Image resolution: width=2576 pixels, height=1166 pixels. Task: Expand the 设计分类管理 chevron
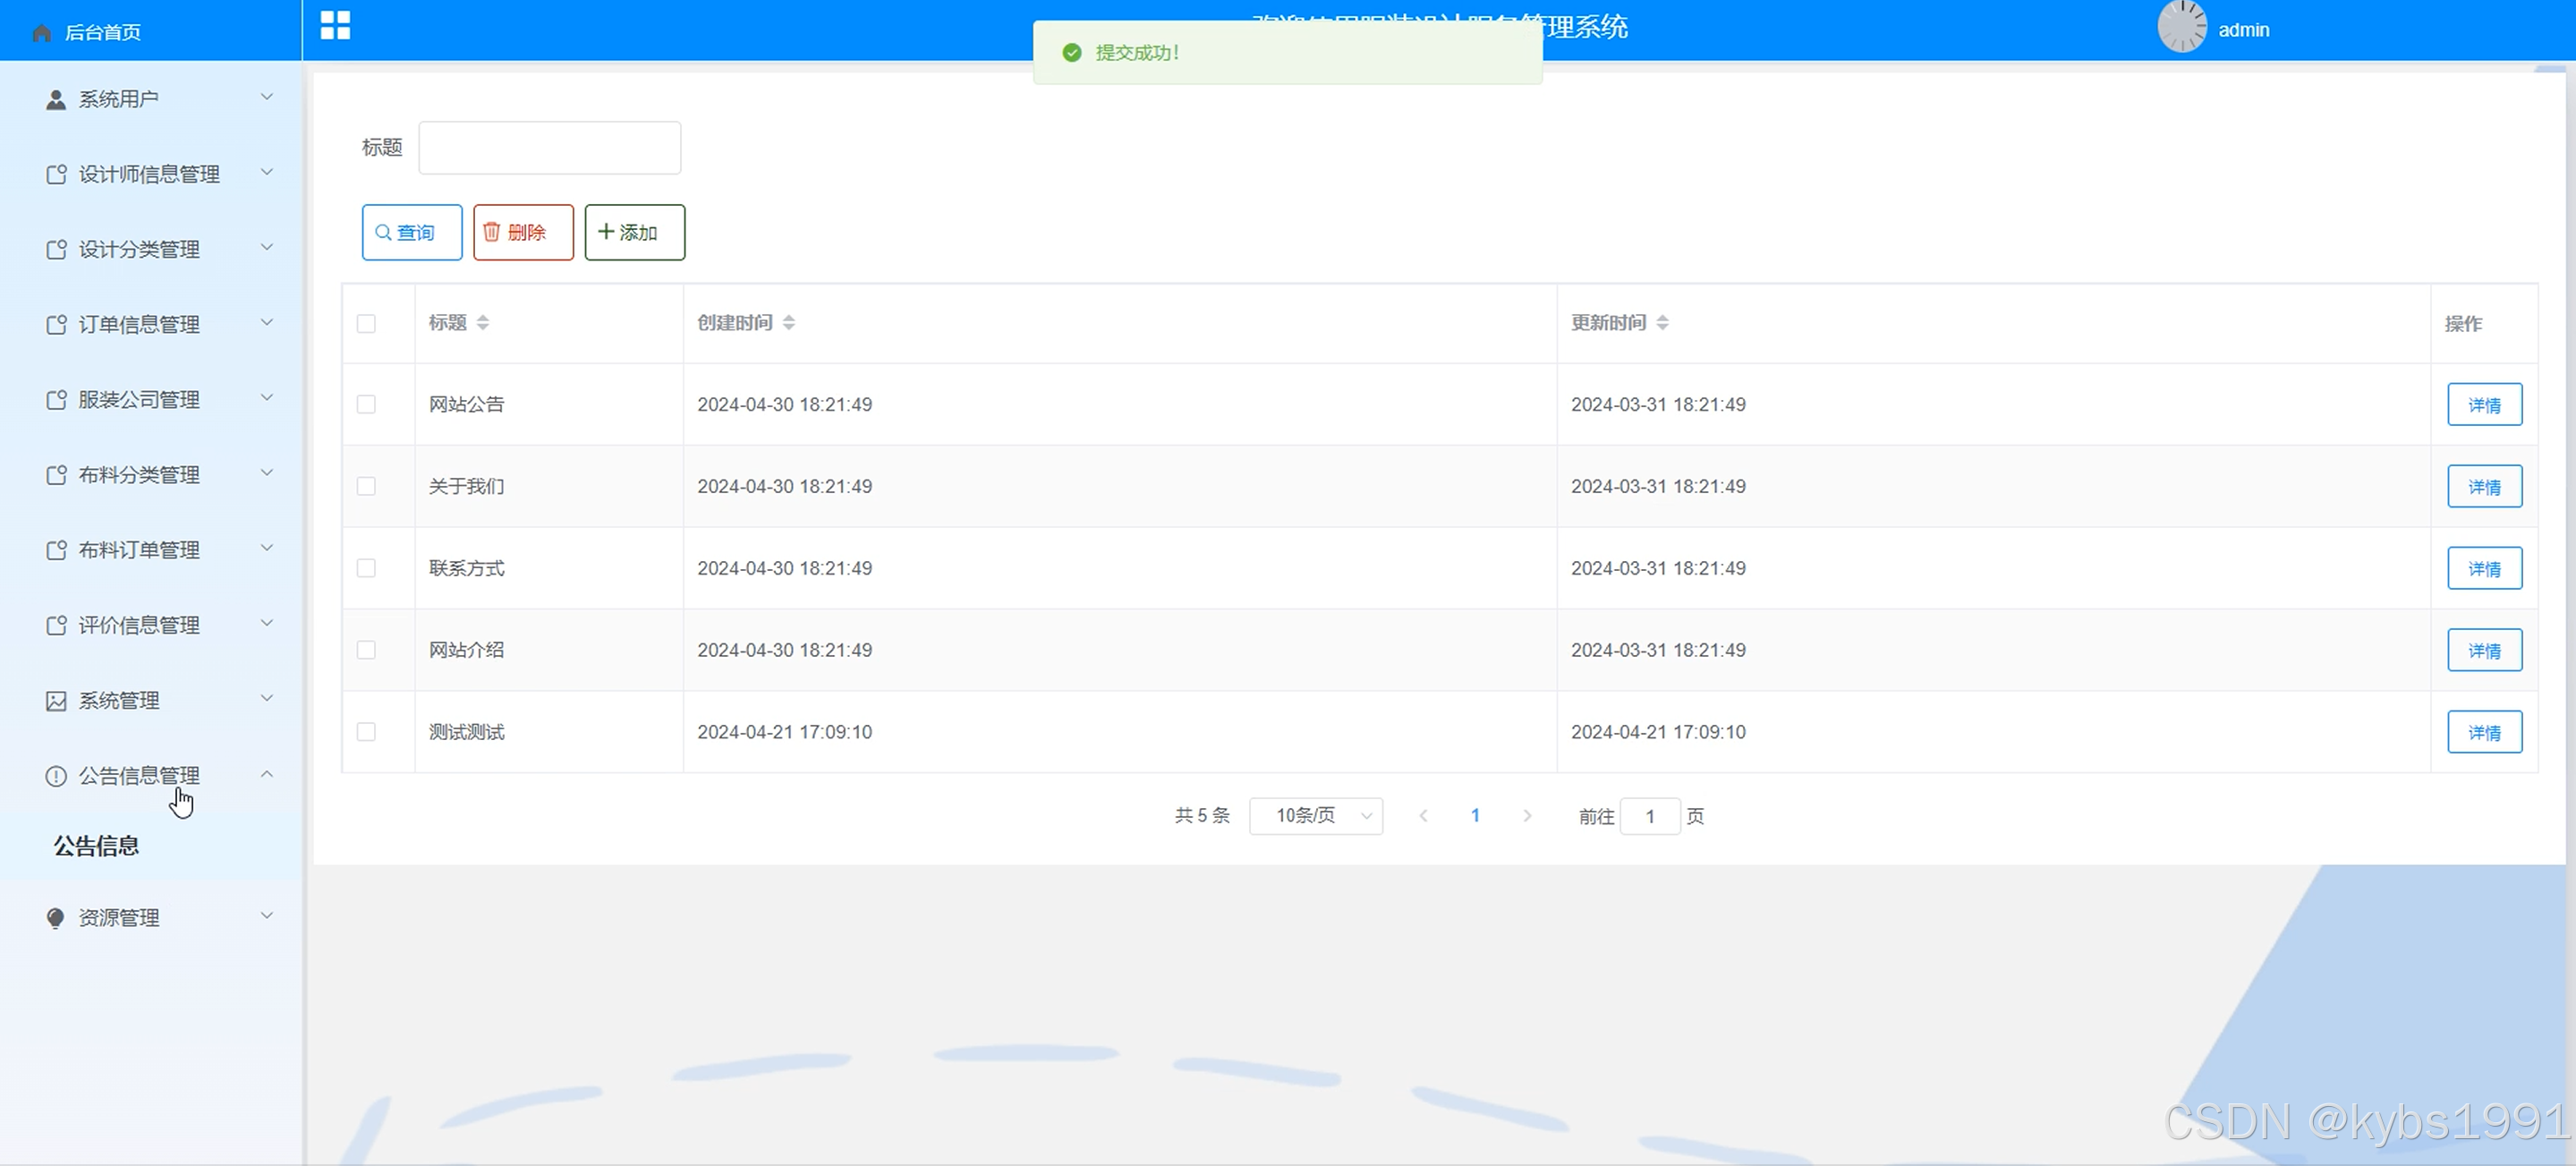267,247
